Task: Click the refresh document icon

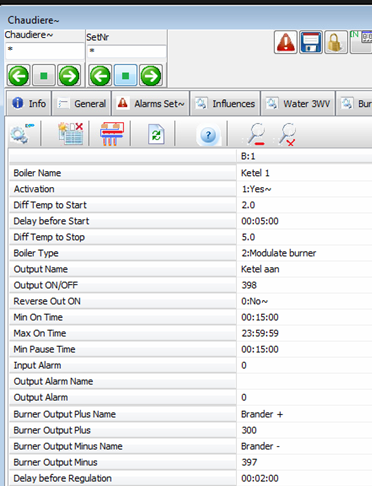Action: (x=156, y=134)
